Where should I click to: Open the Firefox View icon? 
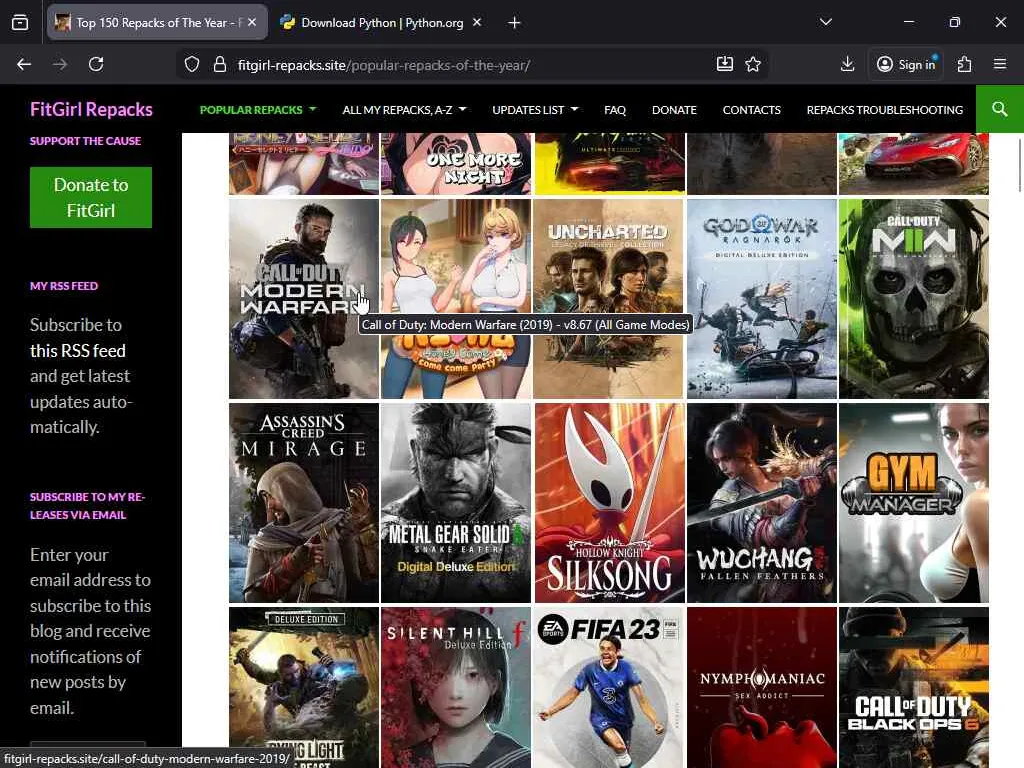(x=20, y=23)
